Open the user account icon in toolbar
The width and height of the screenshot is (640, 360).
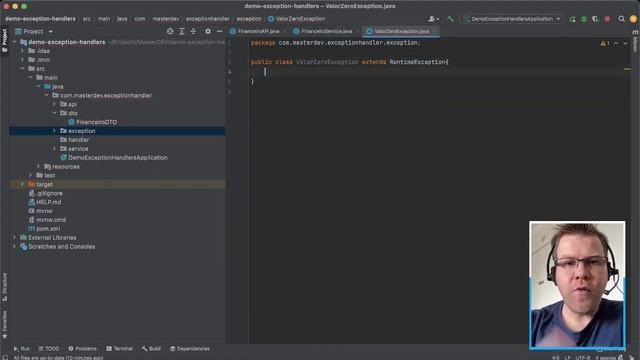(x=433, y=19)
